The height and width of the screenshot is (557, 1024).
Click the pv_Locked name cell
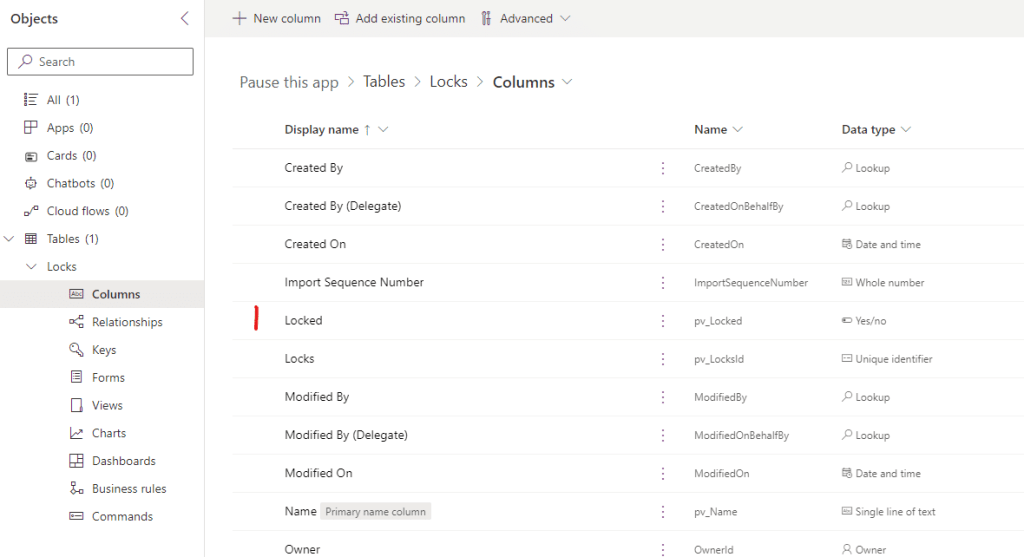pos(718,321)
